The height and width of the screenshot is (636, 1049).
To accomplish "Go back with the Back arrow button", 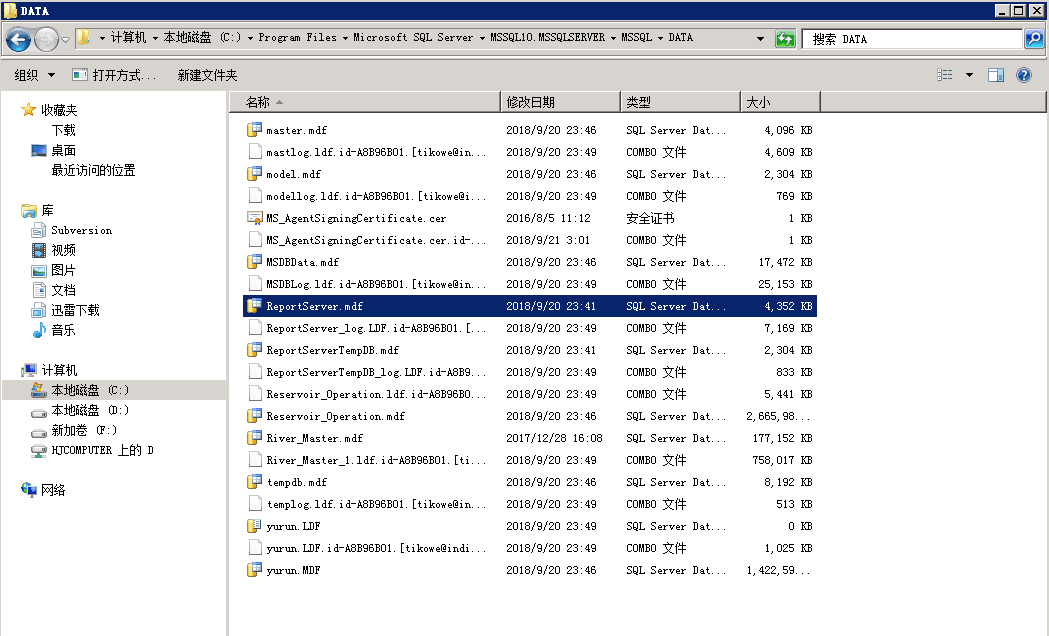I will 19,39.
